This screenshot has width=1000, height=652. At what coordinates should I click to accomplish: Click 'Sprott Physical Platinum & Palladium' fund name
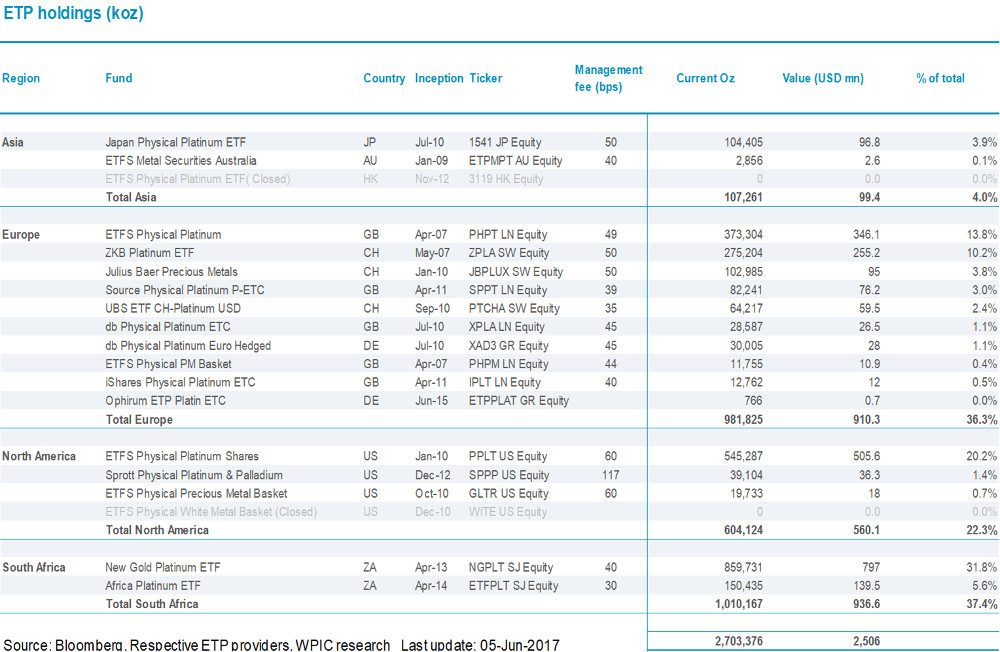click(x=194, y=475)
